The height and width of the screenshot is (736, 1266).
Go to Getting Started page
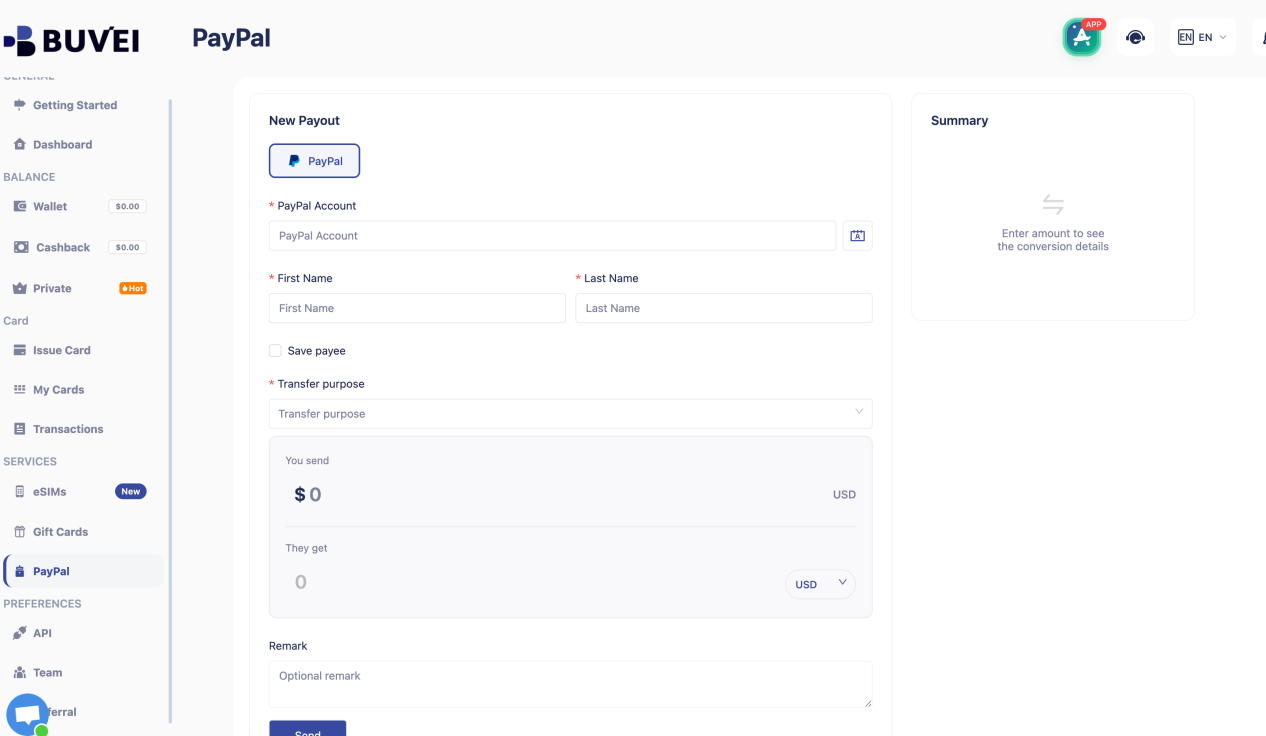(75, 105)
